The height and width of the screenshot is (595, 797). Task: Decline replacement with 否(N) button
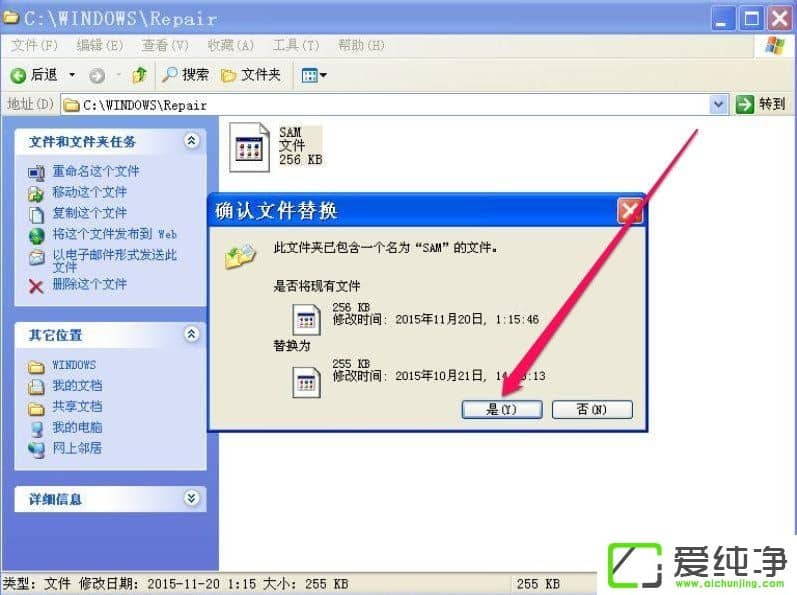coord(592,409)
